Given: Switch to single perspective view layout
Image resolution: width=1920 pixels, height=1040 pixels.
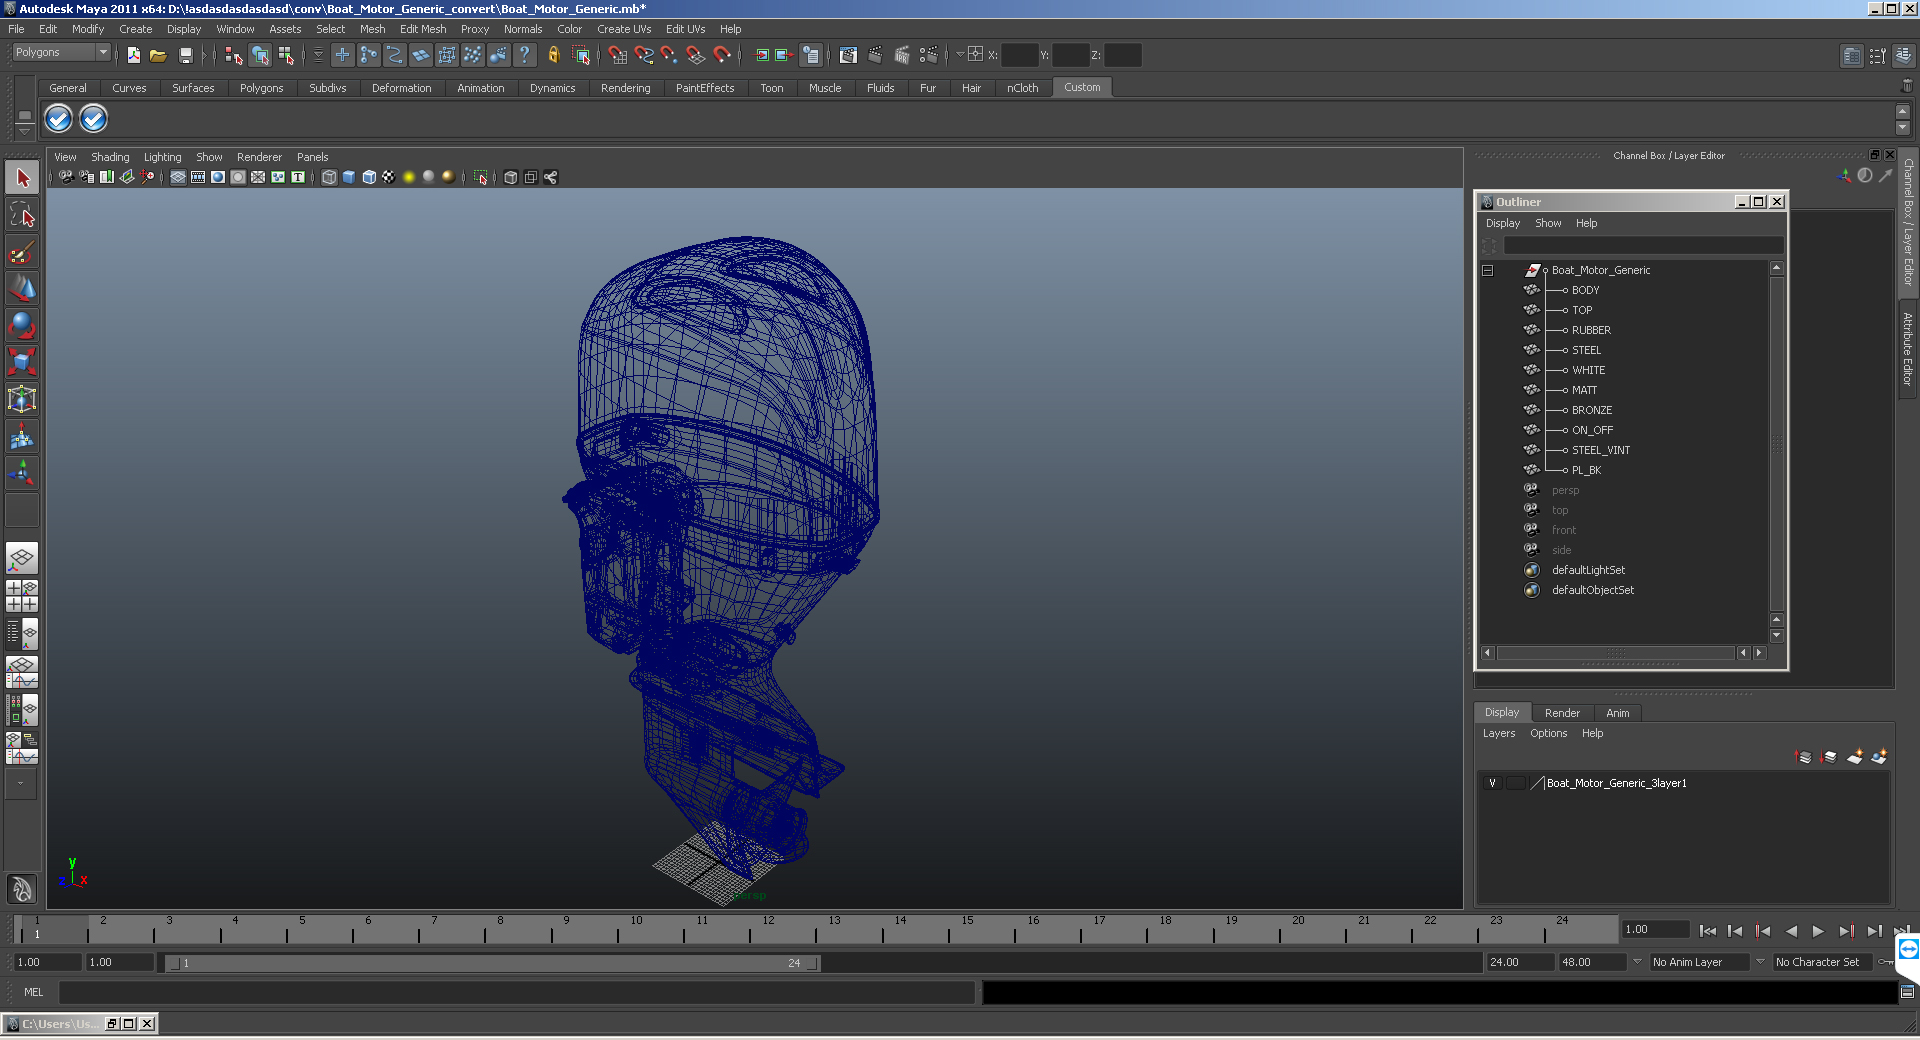Looking at the screenshot, I should pos(22,558).
